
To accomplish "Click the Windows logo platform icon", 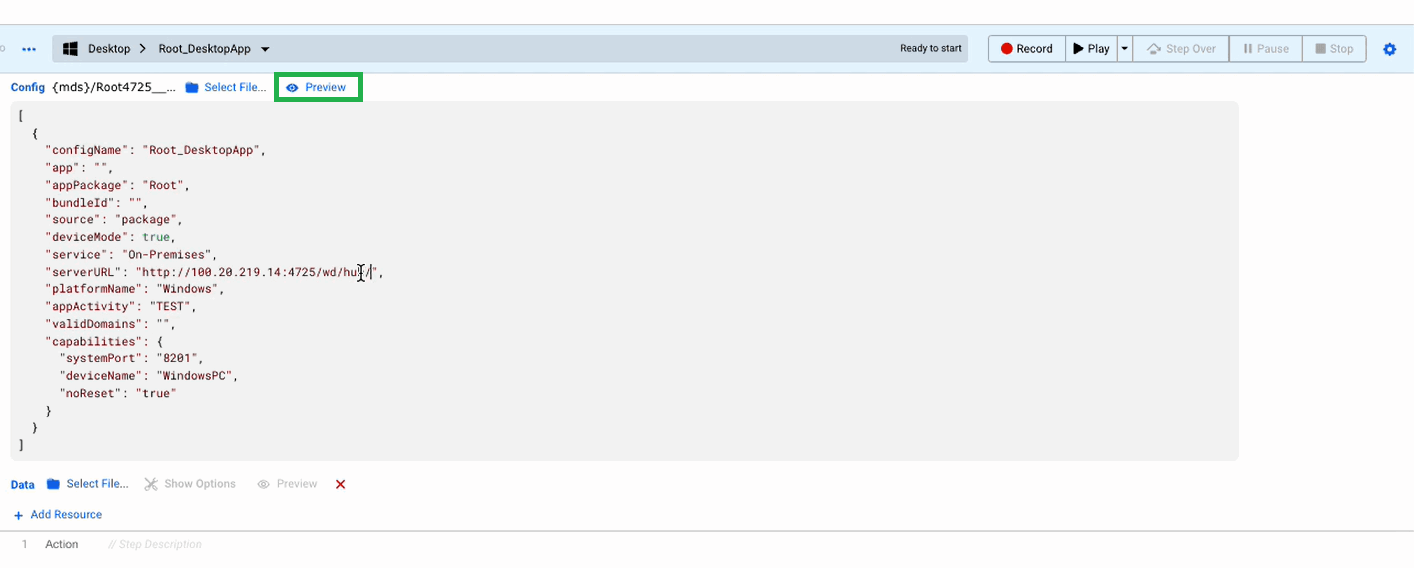I will pos(71,49).
